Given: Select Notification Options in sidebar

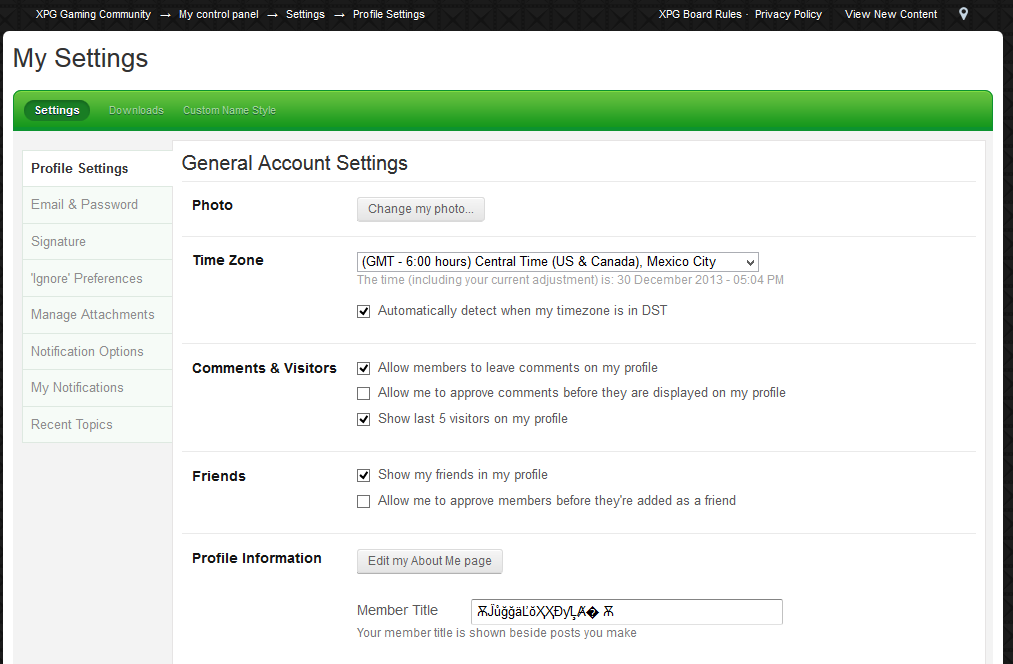Looking at the screenshot, I should (87, 352).
